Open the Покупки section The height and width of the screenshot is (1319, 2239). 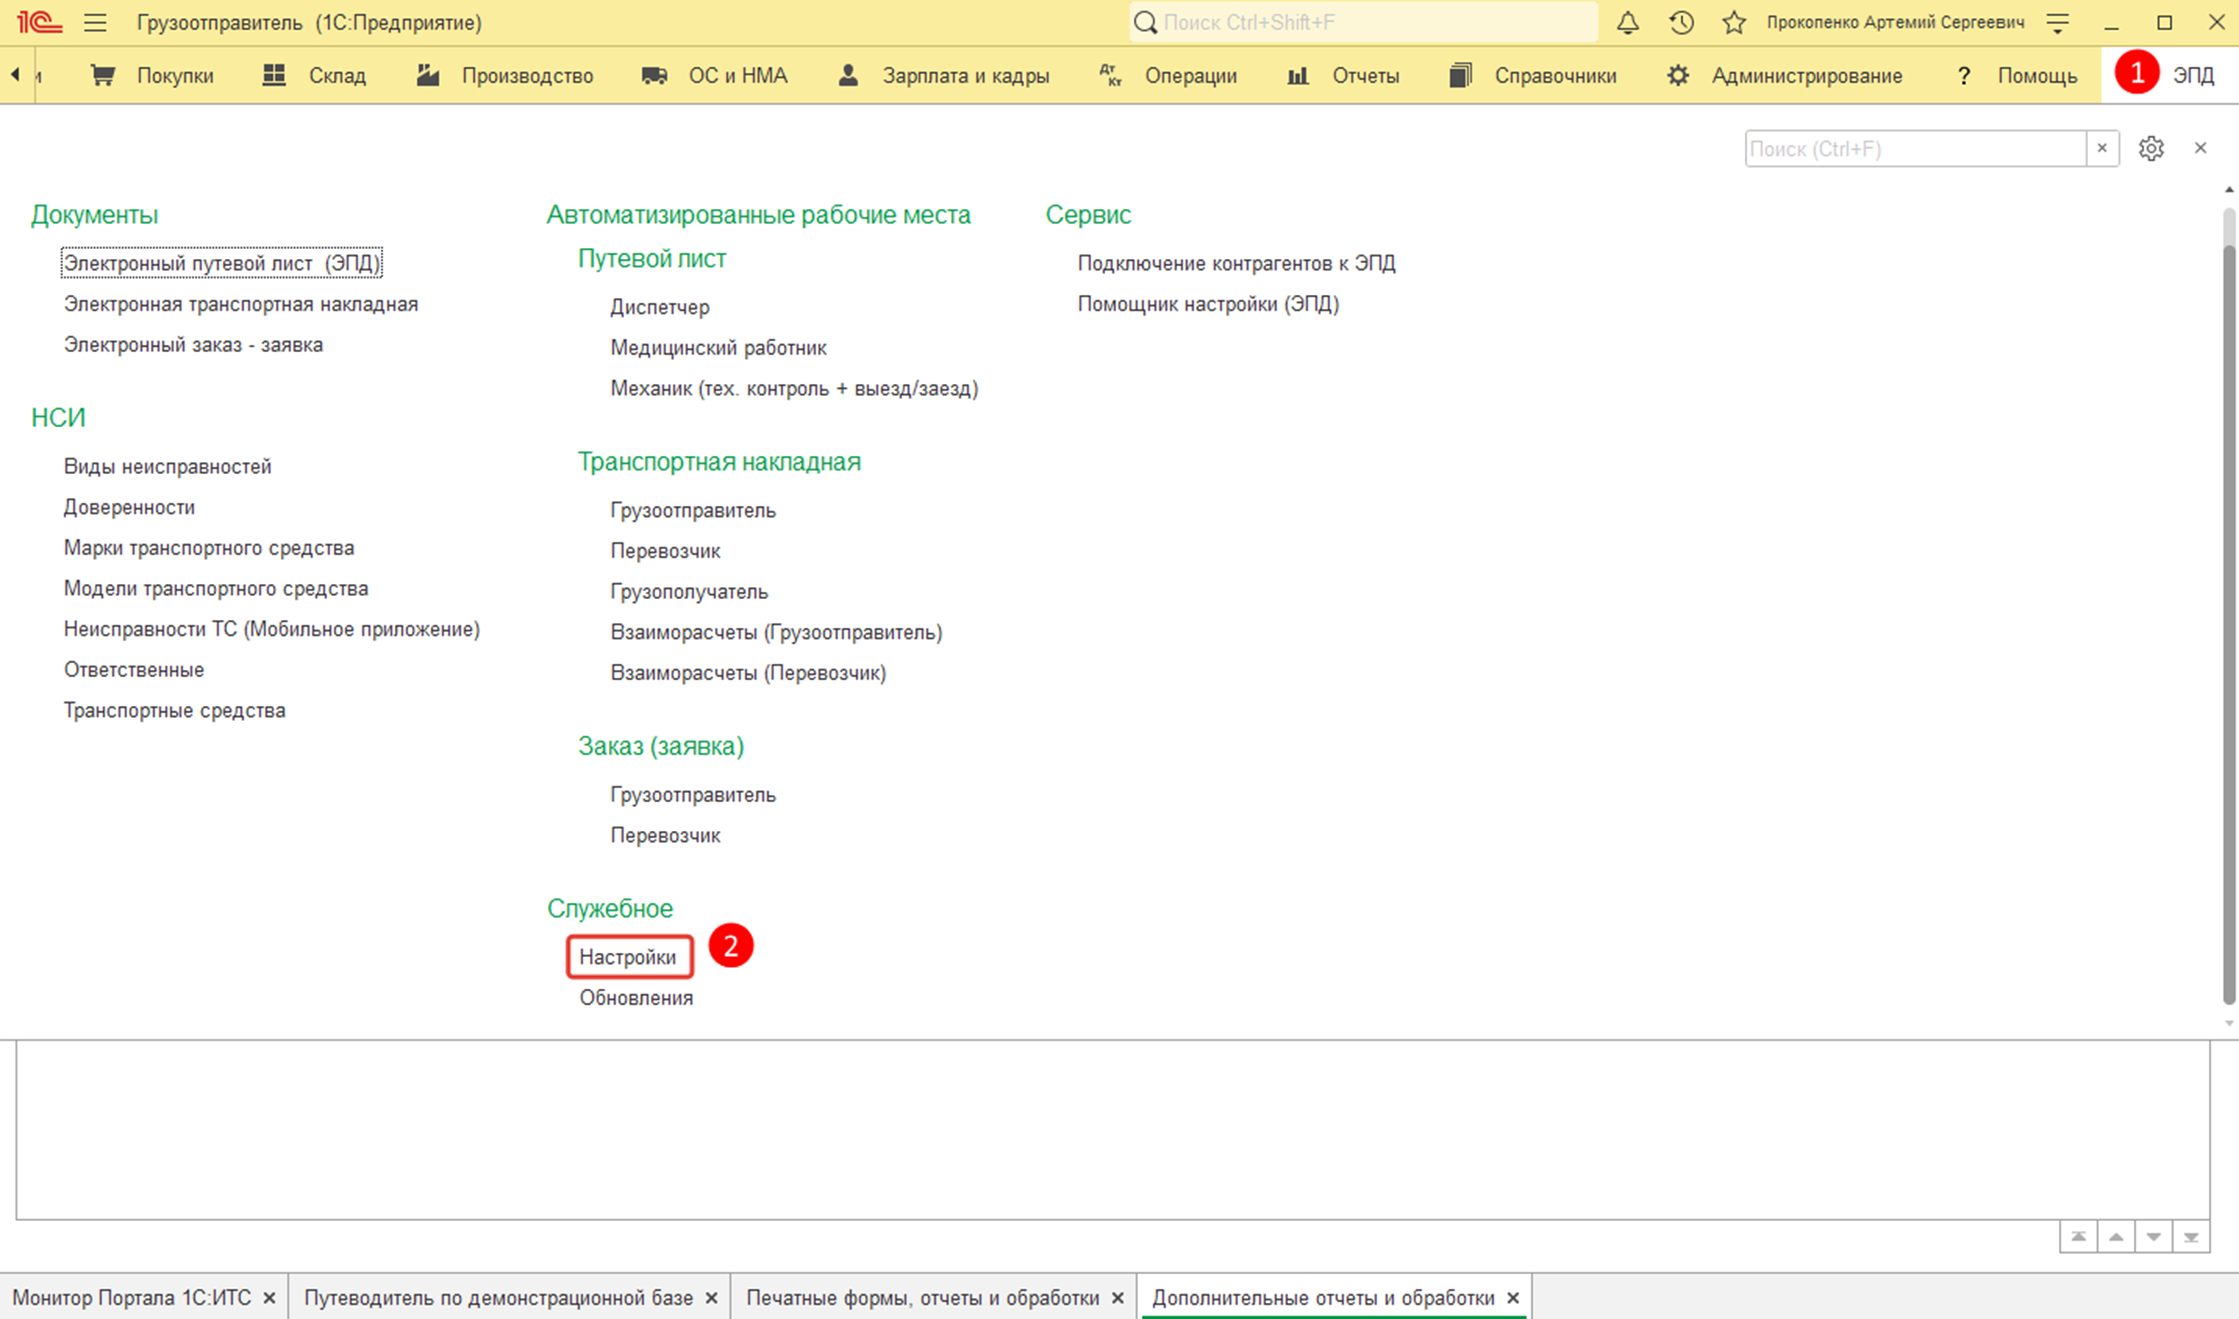[x=175, y=75]
